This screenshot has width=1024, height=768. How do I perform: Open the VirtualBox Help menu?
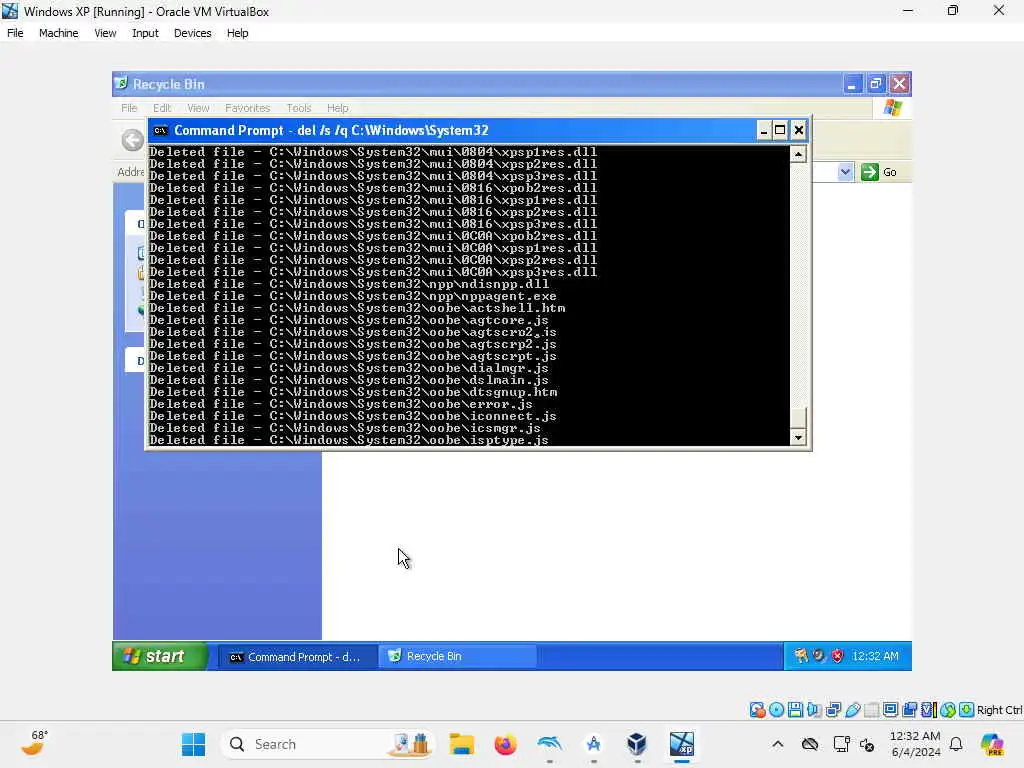pos(238,33)
